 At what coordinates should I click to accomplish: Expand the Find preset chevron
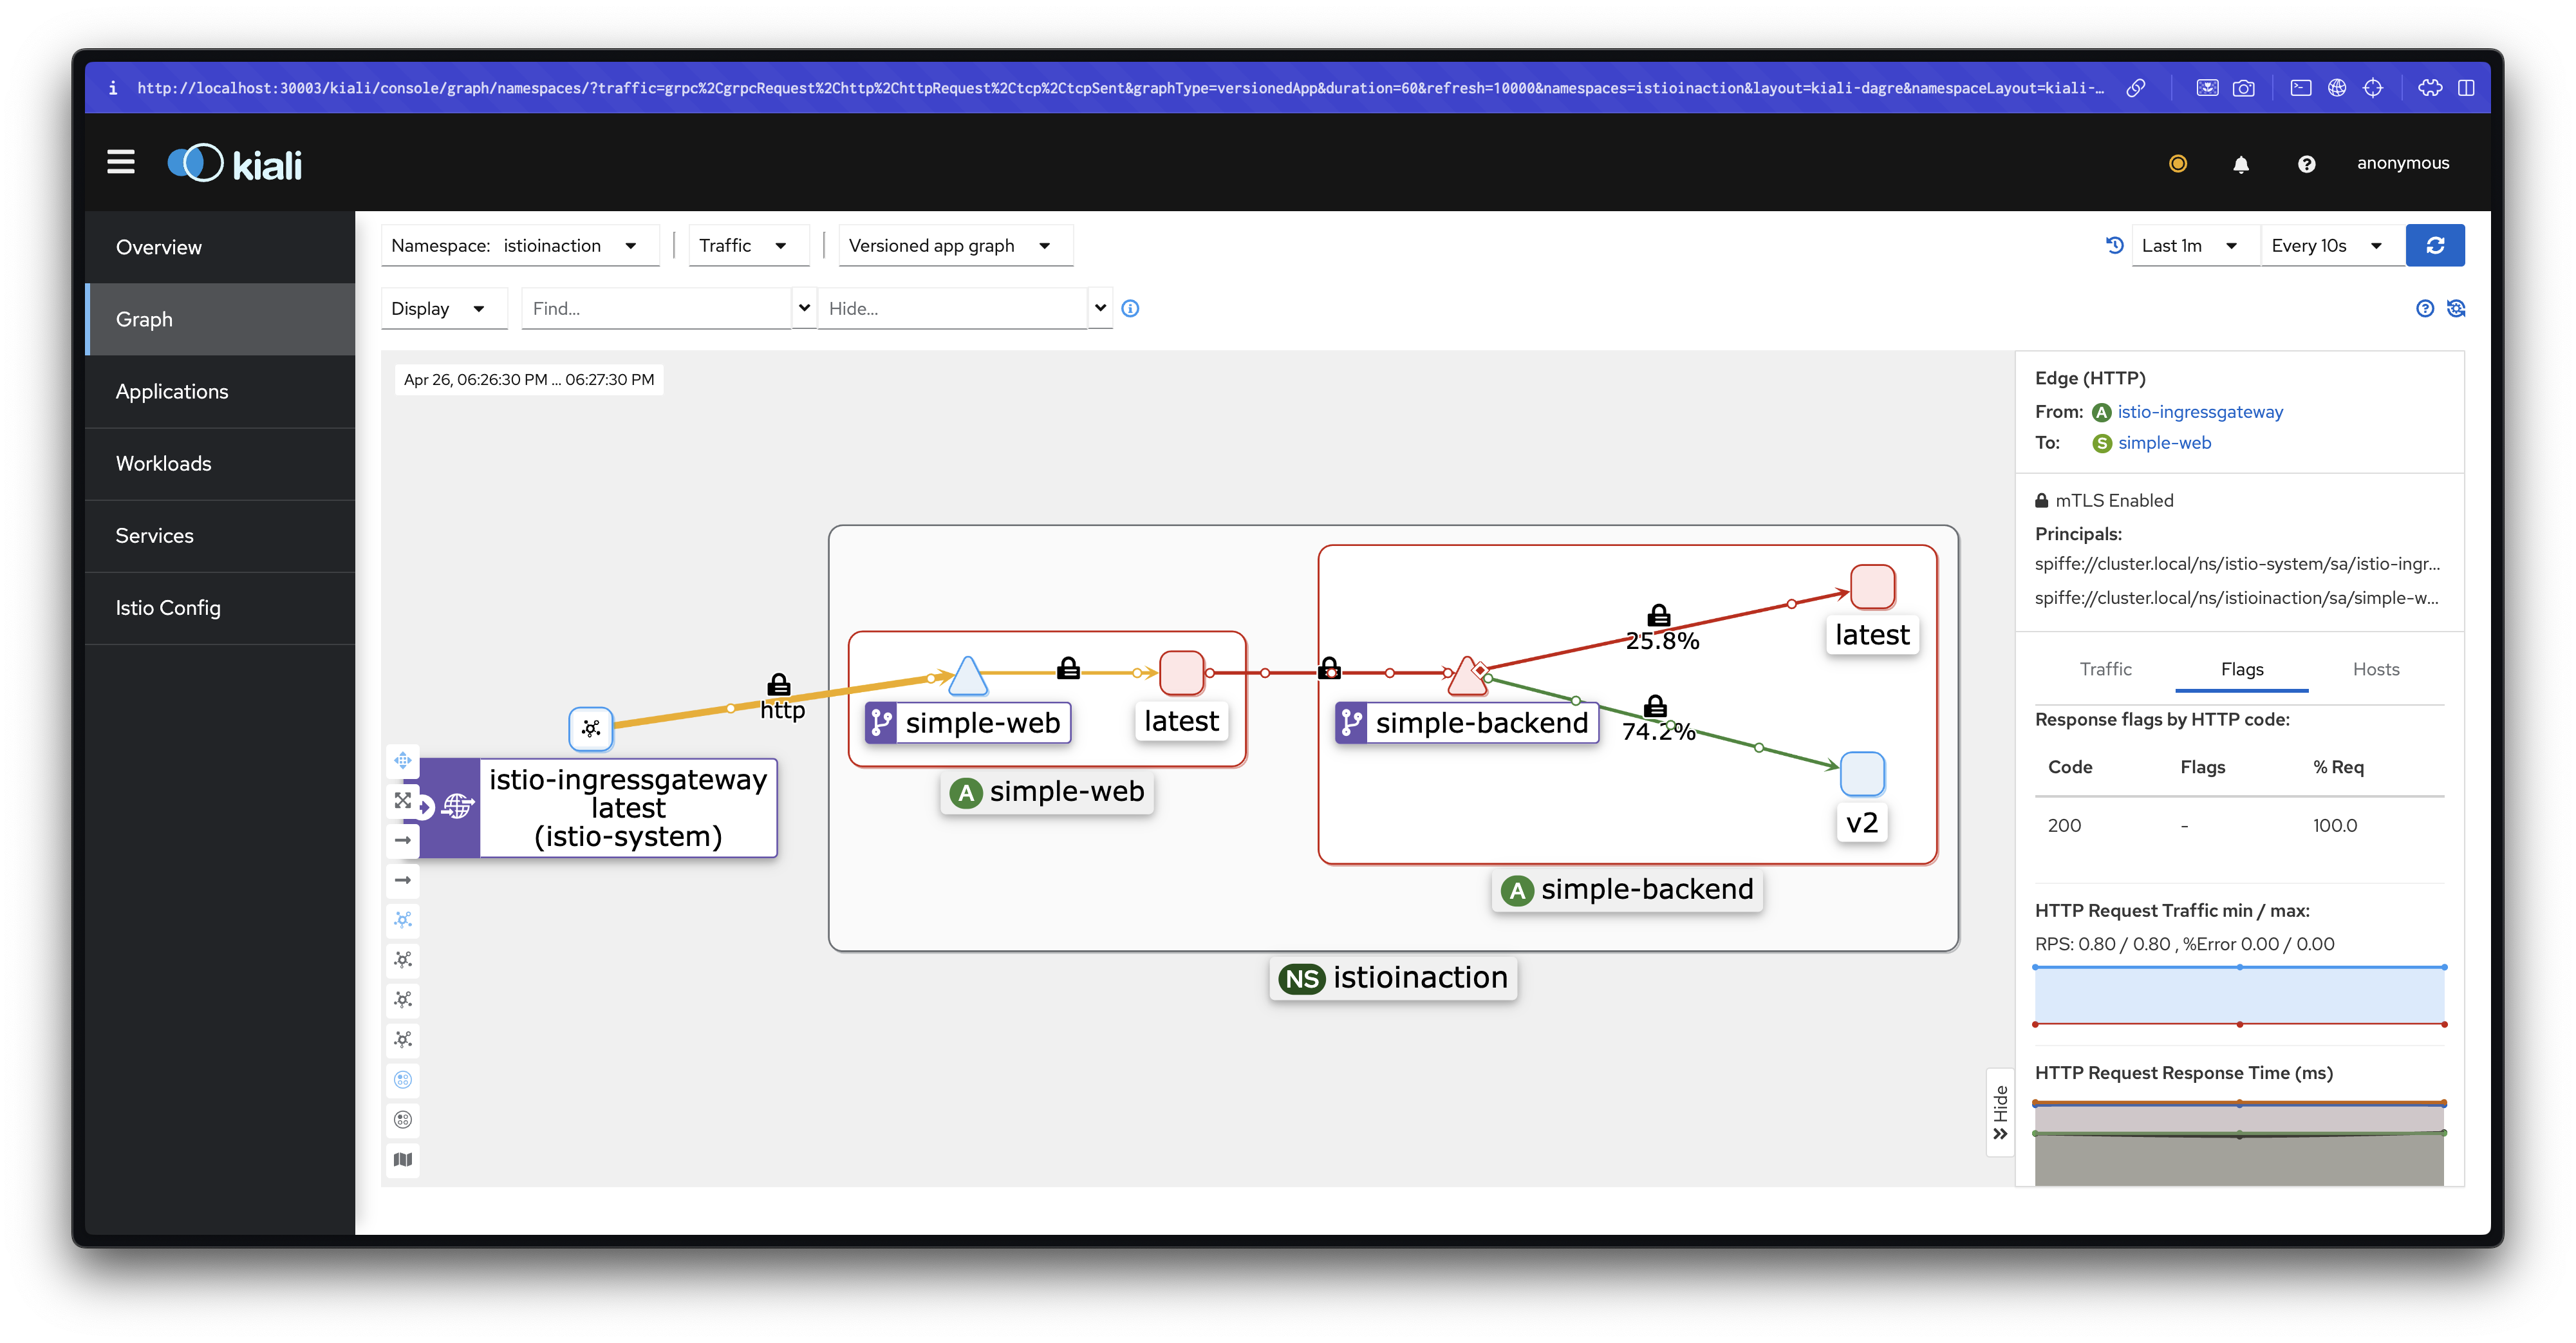[804, 308]
